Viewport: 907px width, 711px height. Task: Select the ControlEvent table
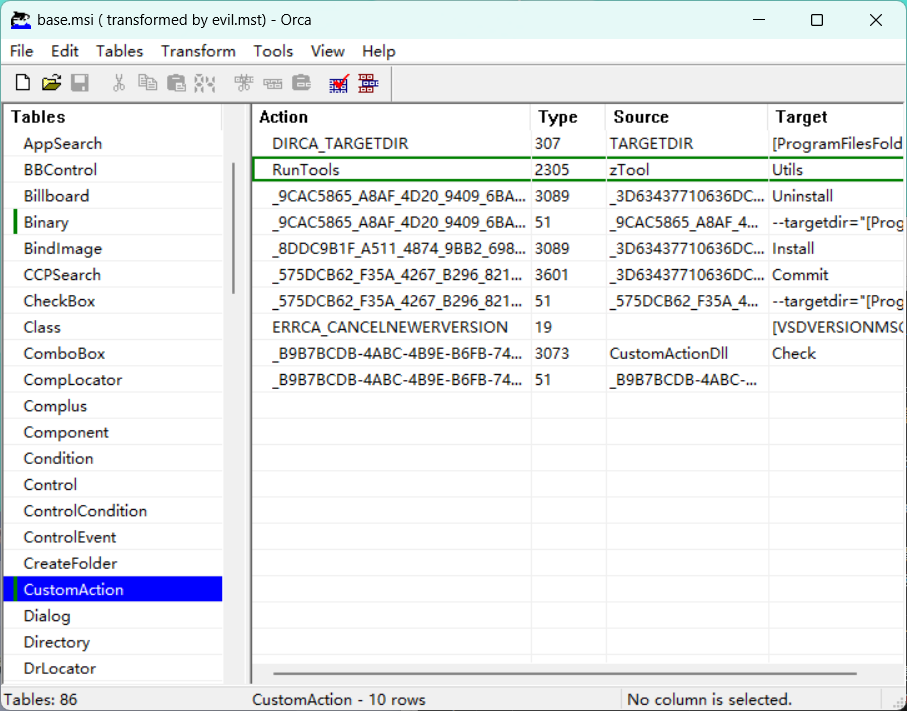70,537
